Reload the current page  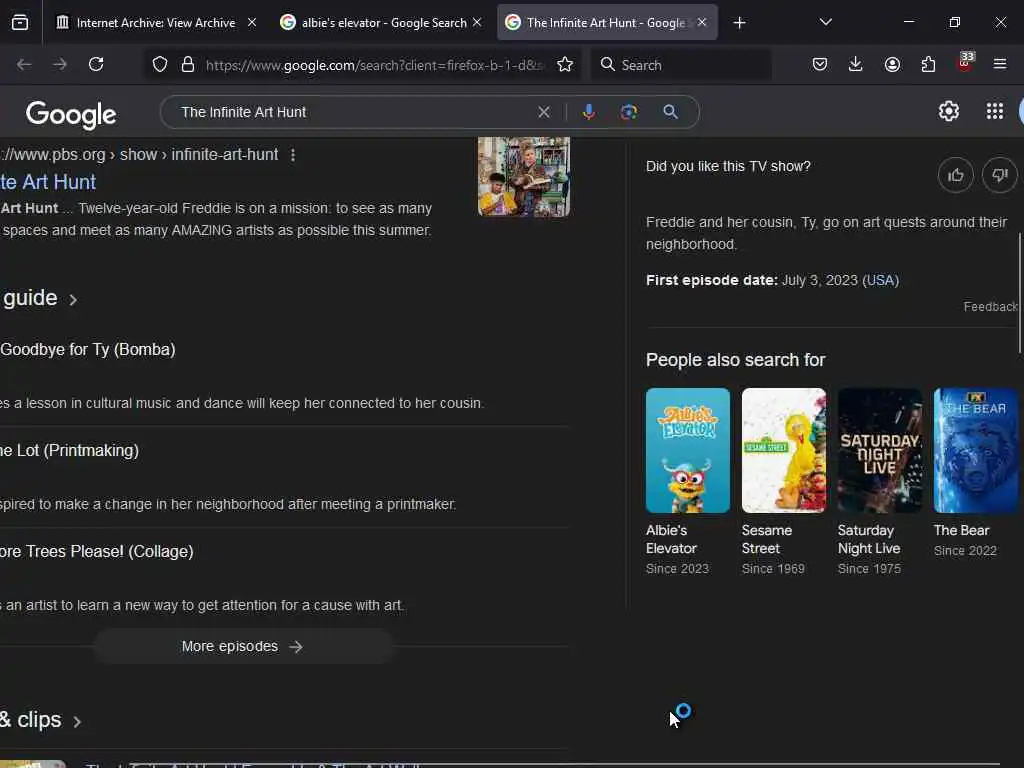(96, 65)
